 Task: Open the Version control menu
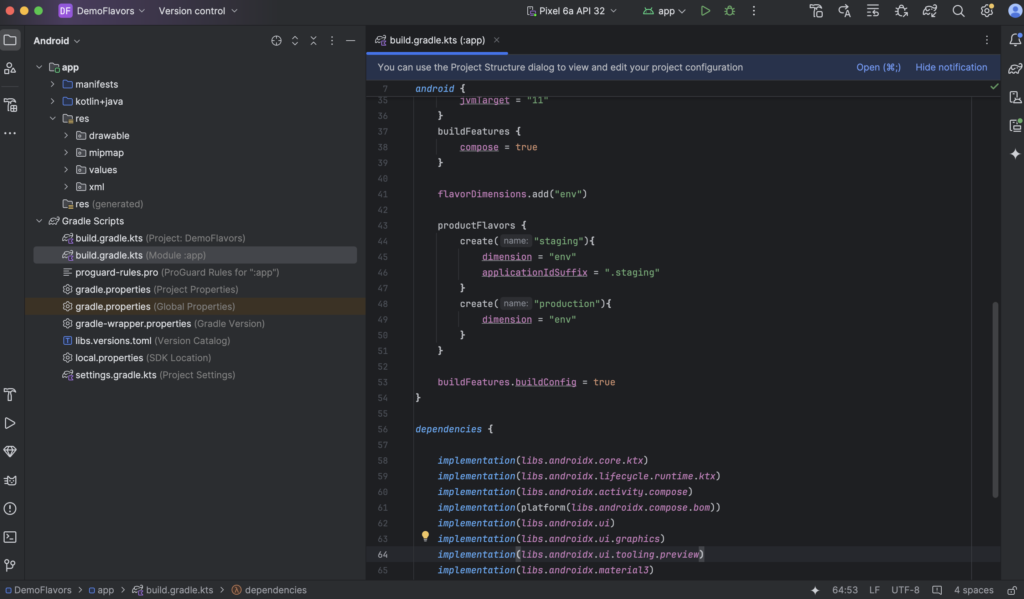(x=198, y=11)
